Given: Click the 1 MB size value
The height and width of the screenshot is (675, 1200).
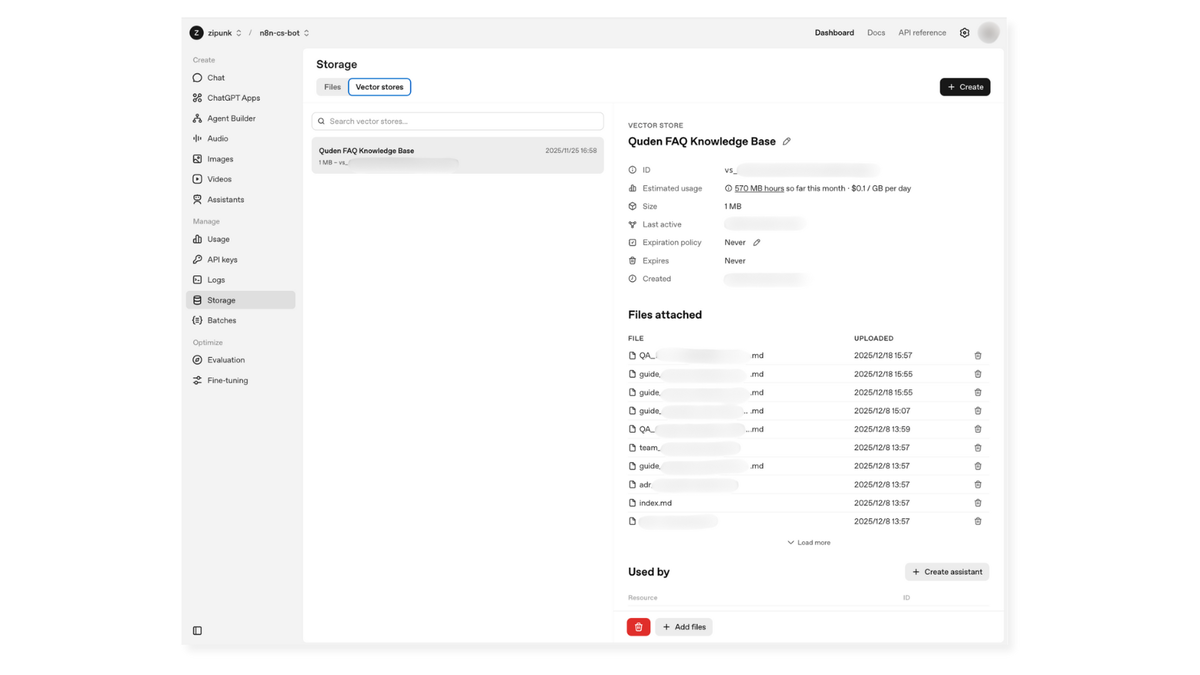Looking at the screenshot, I should tap(733, 207).
